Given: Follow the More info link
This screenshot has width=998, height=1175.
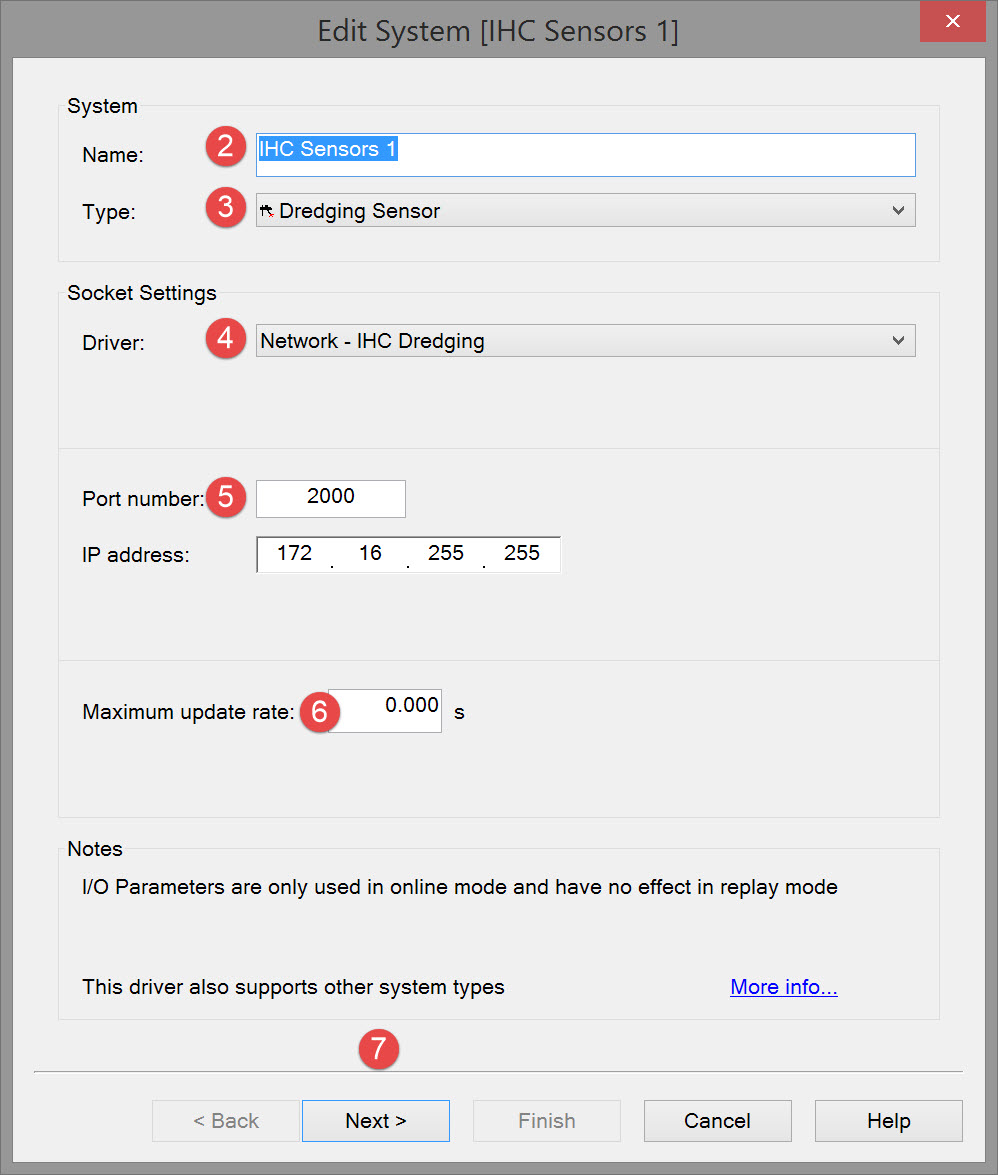Looking at the screenshot, I should click(783, 988).
